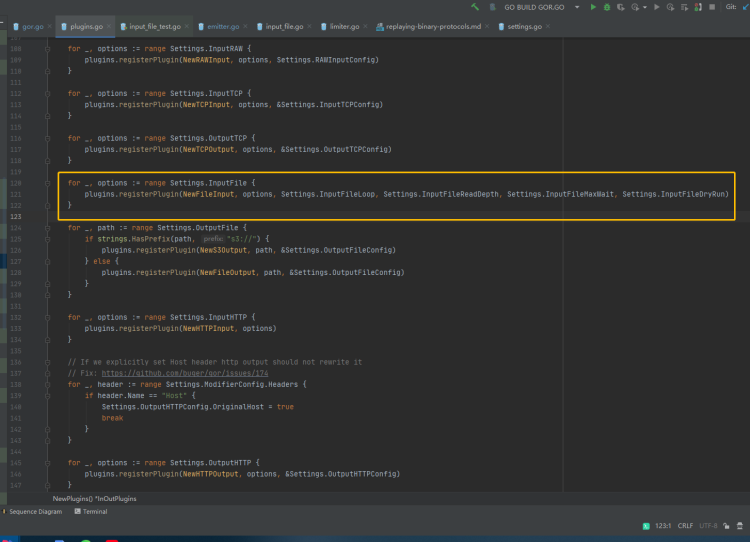Open the profiler run options dropdown arrow
The height and width of the screenshot is (542, 750).
click(x=646, y=7)
